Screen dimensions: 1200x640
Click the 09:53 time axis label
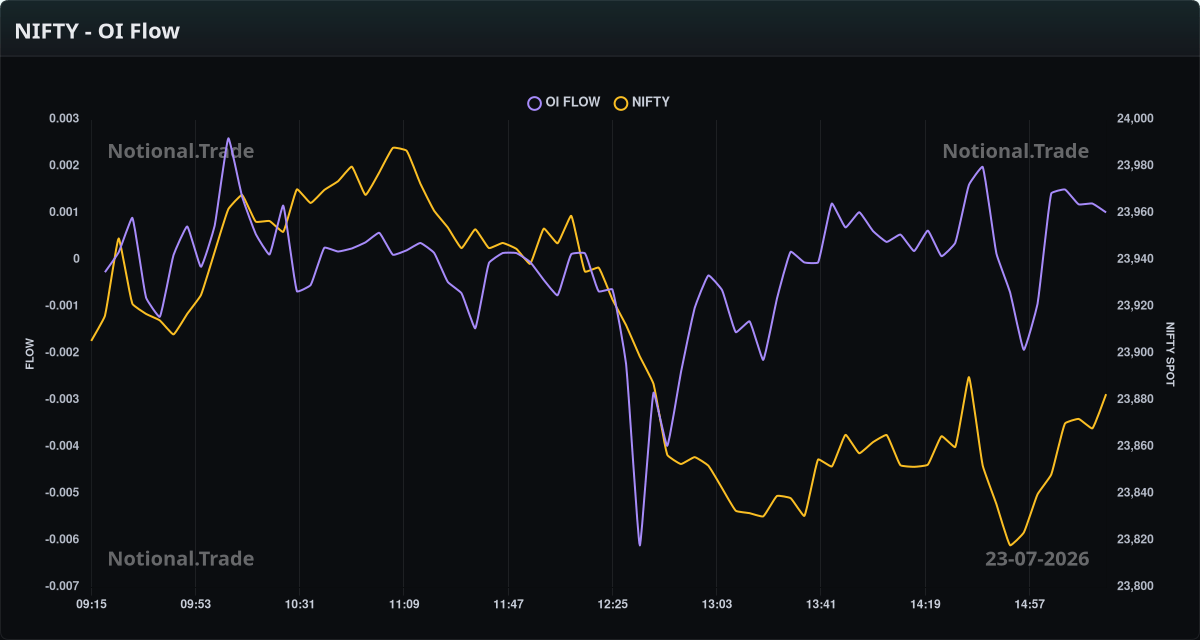(195, 604)
